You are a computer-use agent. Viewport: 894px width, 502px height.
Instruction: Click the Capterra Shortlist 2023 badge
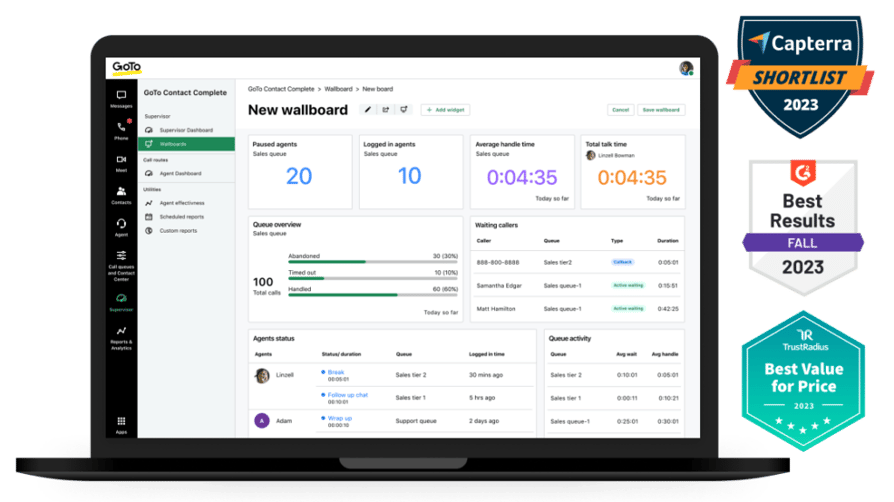point(800,76)
